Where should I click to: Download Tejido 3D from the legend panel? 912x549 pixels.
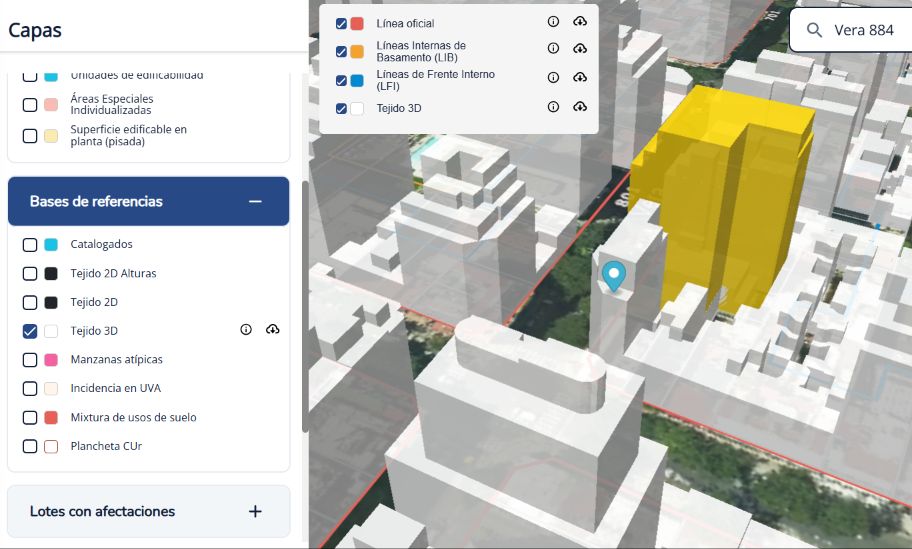tap(579, 106)
